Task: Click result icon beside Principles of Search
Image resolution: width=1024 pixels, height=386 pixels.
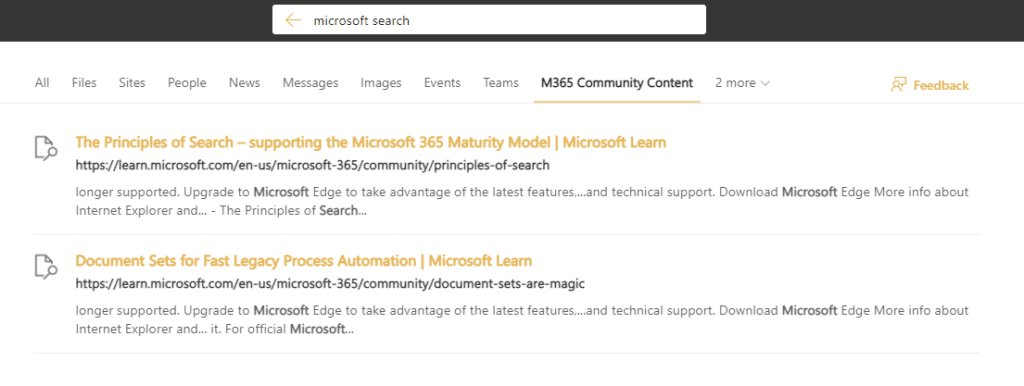Action: click(x=46, y=148)
